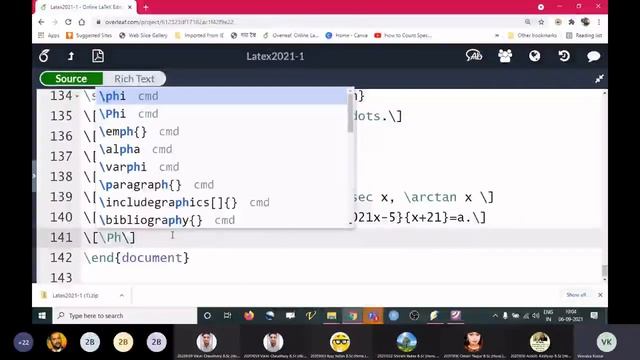Open the Overleaf home menu icon
The image size is (640, 360).
(x=44, y=56)
